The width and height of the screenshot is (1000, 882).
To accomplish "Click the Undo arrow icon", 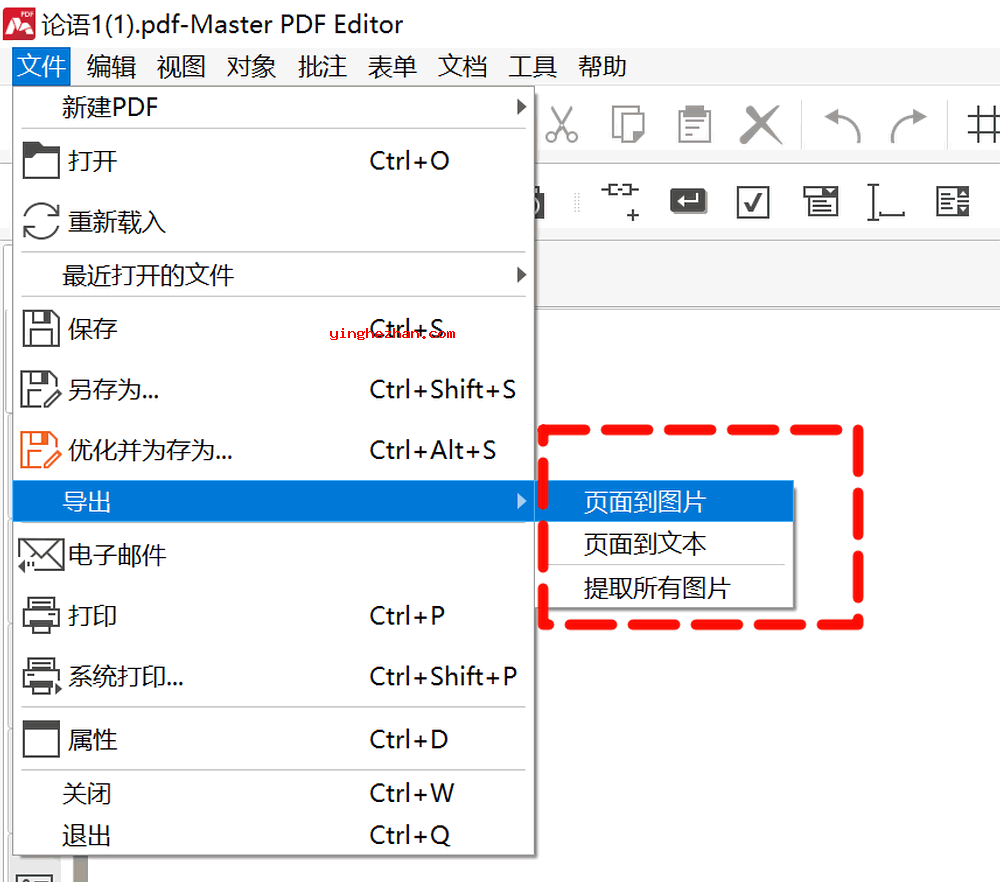I will tap(843, 126).
